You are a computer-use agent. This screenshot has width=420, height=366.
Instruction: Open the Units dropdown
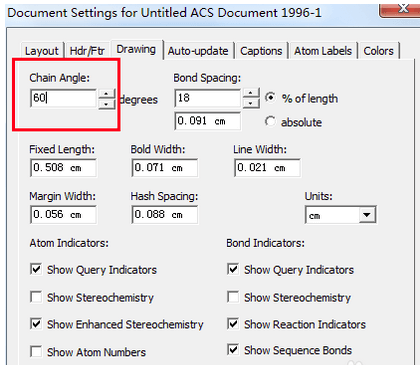pos(367,215)
